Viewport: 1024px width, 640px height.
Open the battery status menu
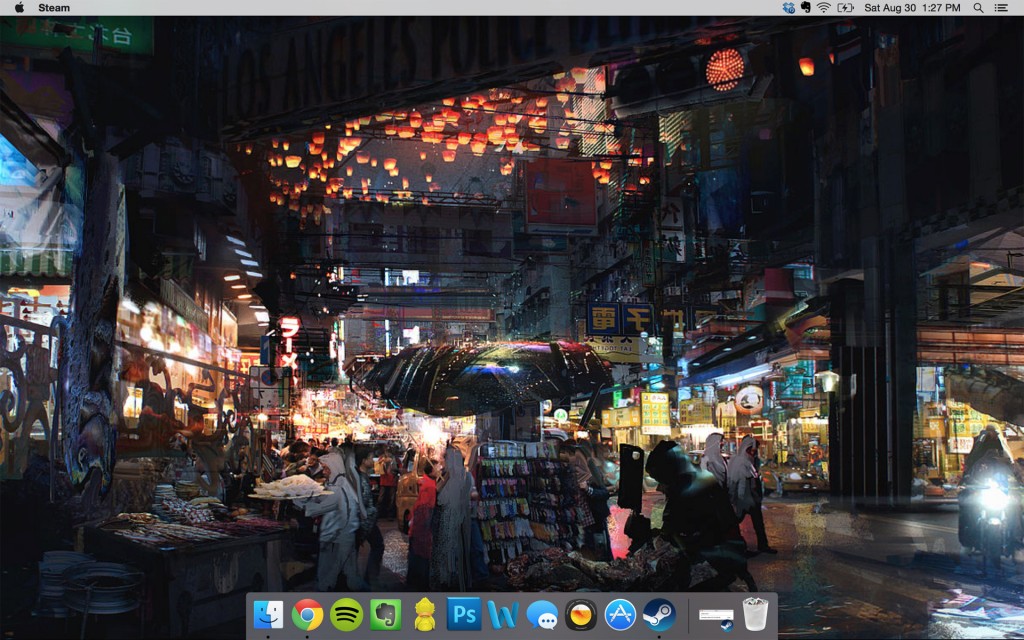[x=845, y=8]
